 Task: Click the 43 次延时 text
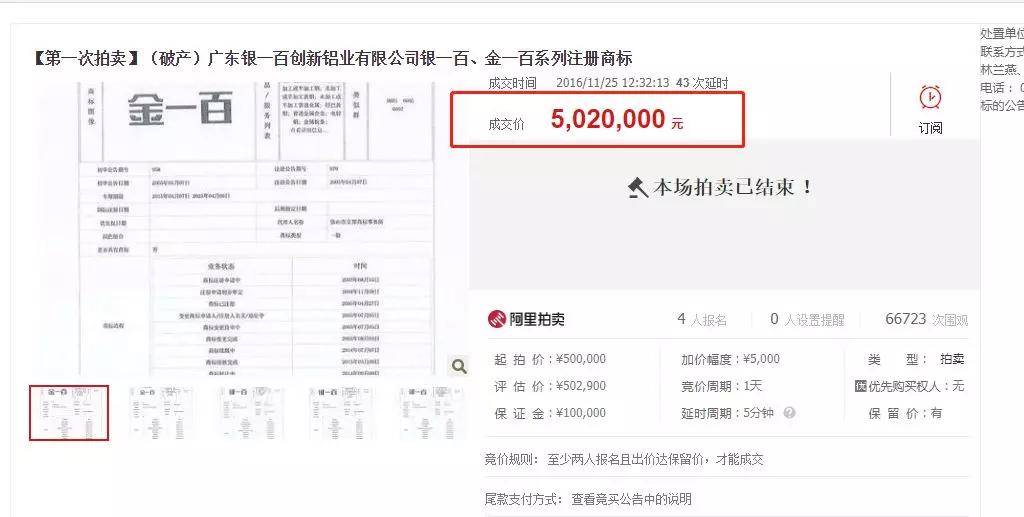point(702,83)
